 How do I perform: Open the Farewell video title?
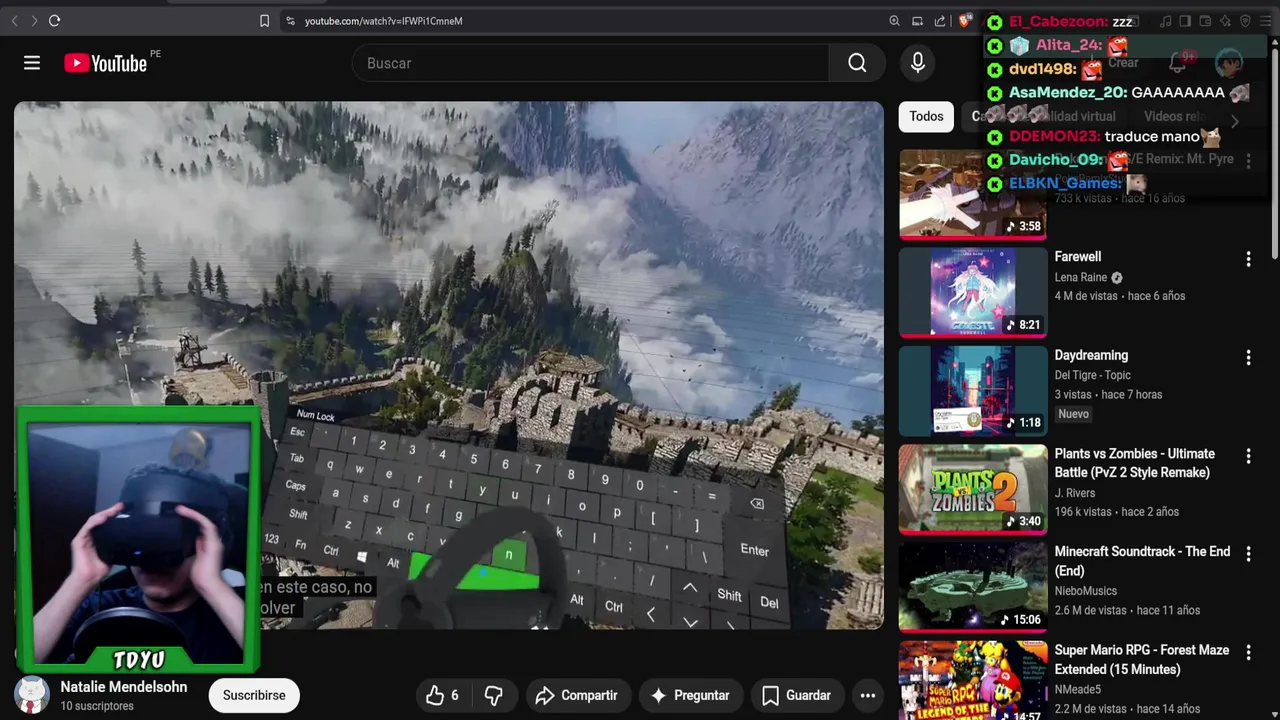(1078, 257)
